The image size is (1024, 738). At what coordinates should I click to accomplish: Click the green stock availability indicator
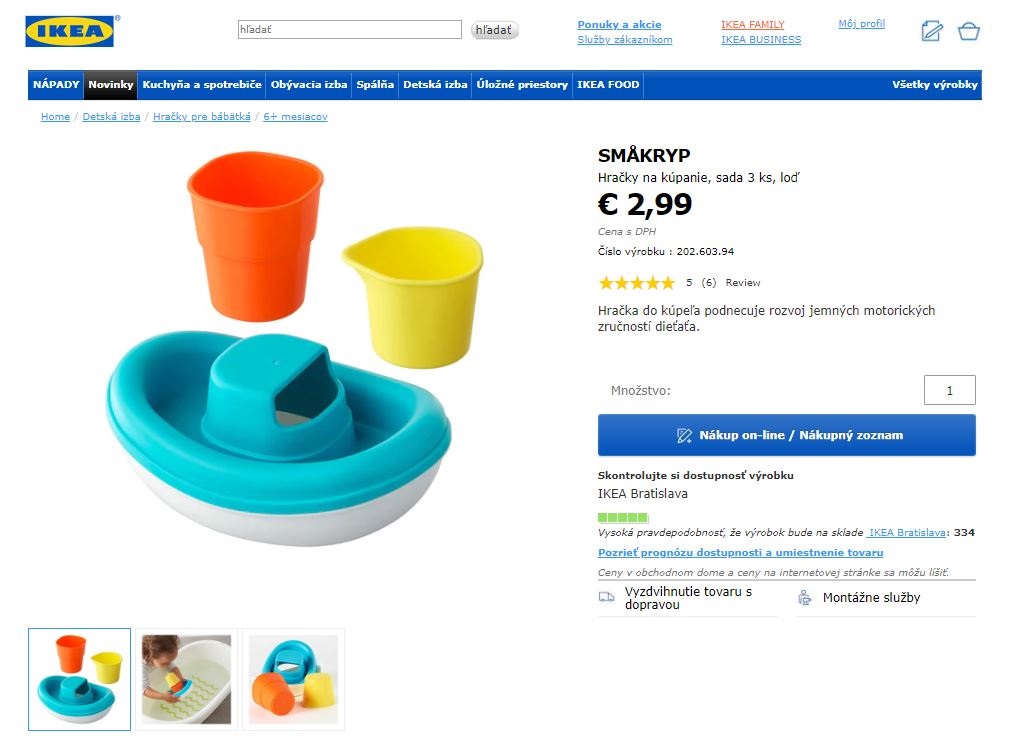point(622,518)
